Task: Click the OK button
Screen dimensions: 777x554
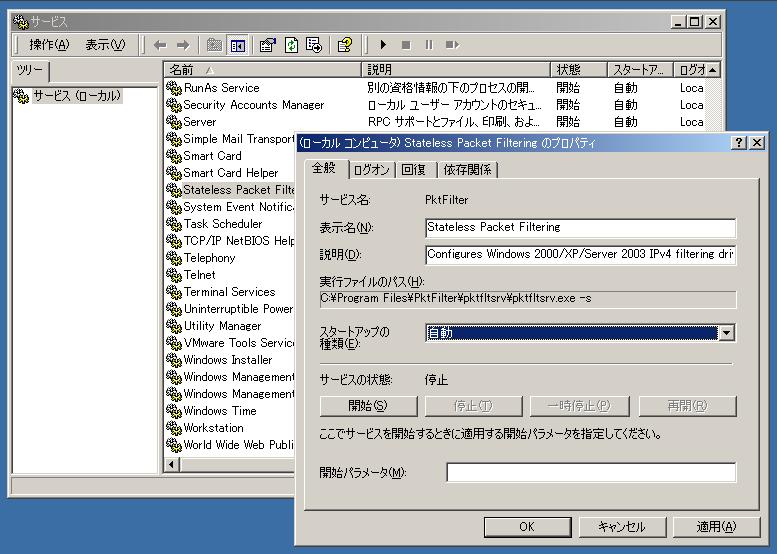Action: [527, 527]
